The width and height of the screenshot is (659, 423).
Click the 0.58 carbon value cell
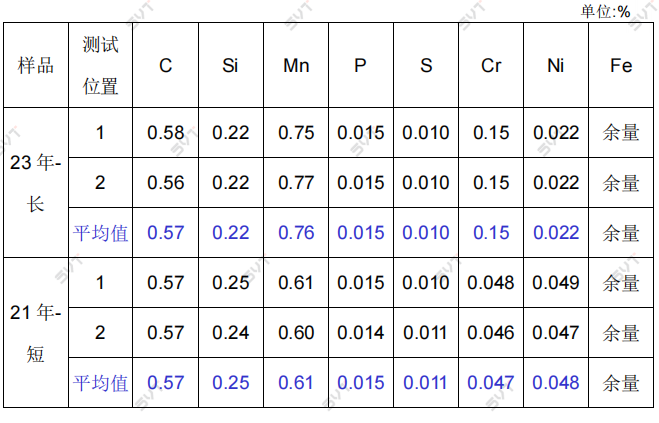166,133
